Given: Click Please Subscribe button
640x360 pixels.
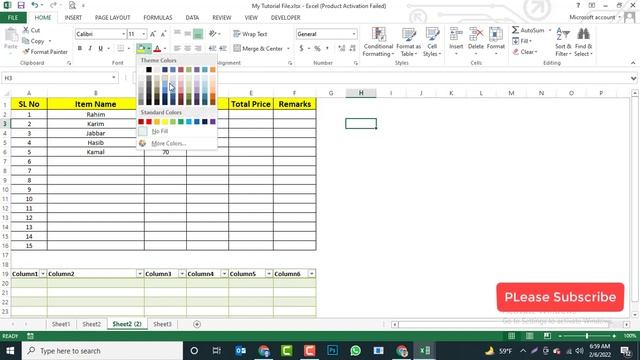Looking at the screenshot, I should (x=560, y=297).
